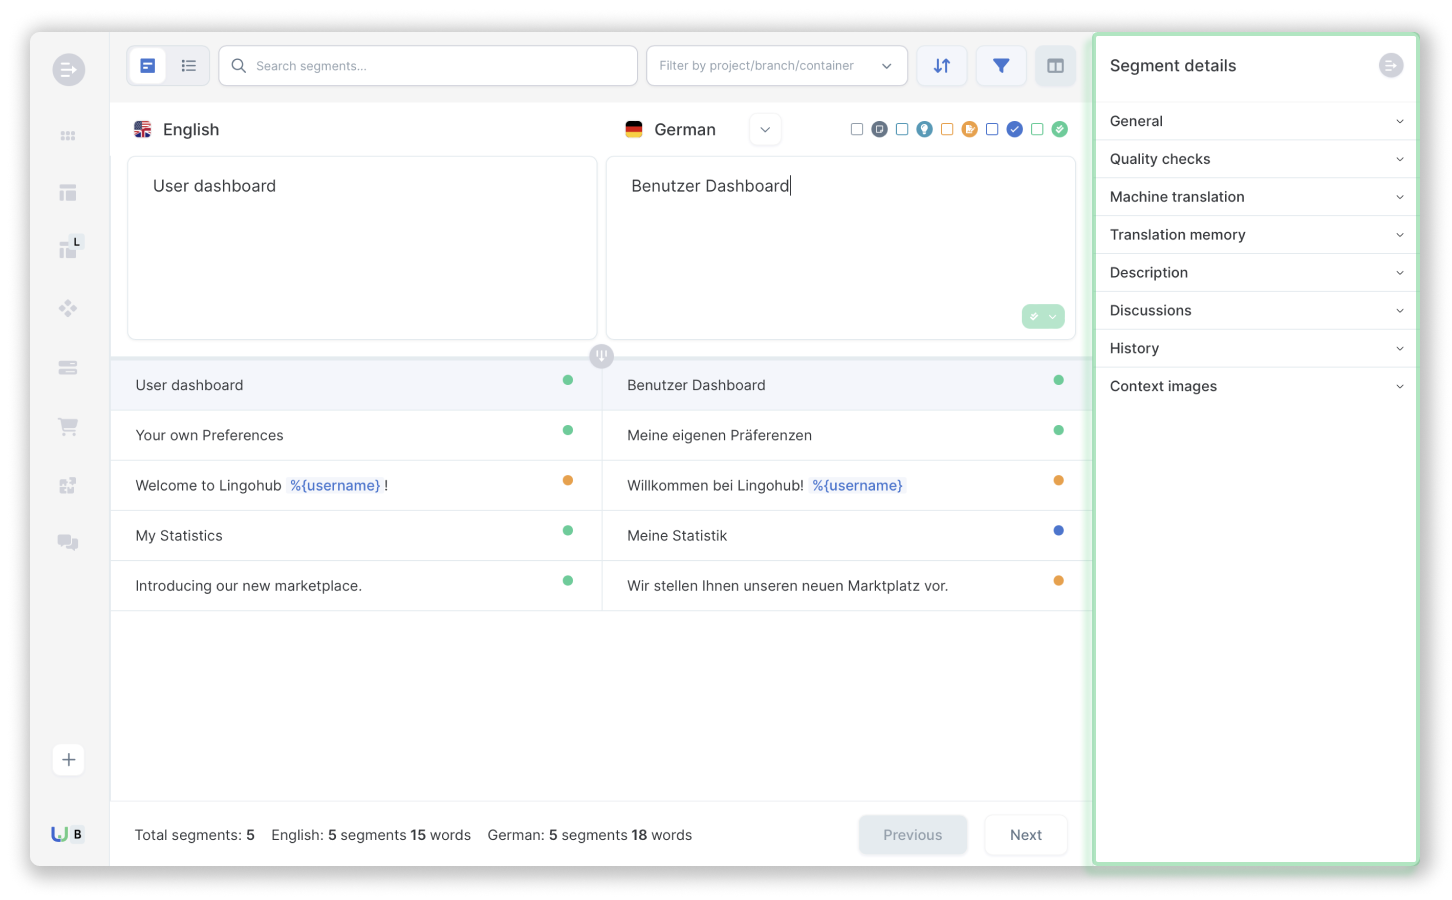Expand the Context images section

pyautogui.click(x=1256, y=387)
